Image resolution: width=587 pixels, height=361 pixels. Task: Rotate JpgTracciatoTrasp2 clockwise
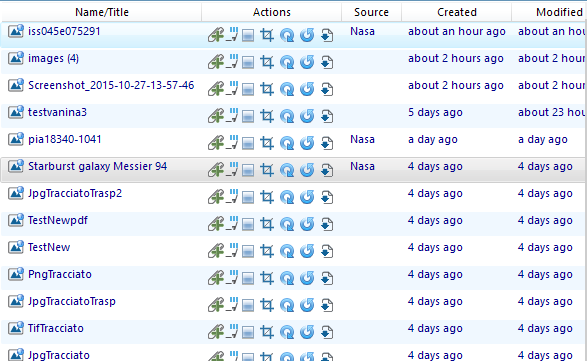tap(287, 197)
